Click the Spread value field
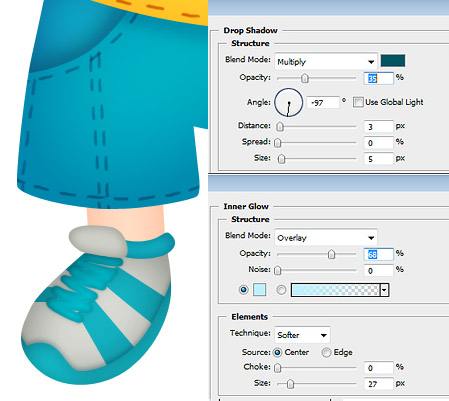The height and width of the screenshot is (401, 449). coord(378,142)
